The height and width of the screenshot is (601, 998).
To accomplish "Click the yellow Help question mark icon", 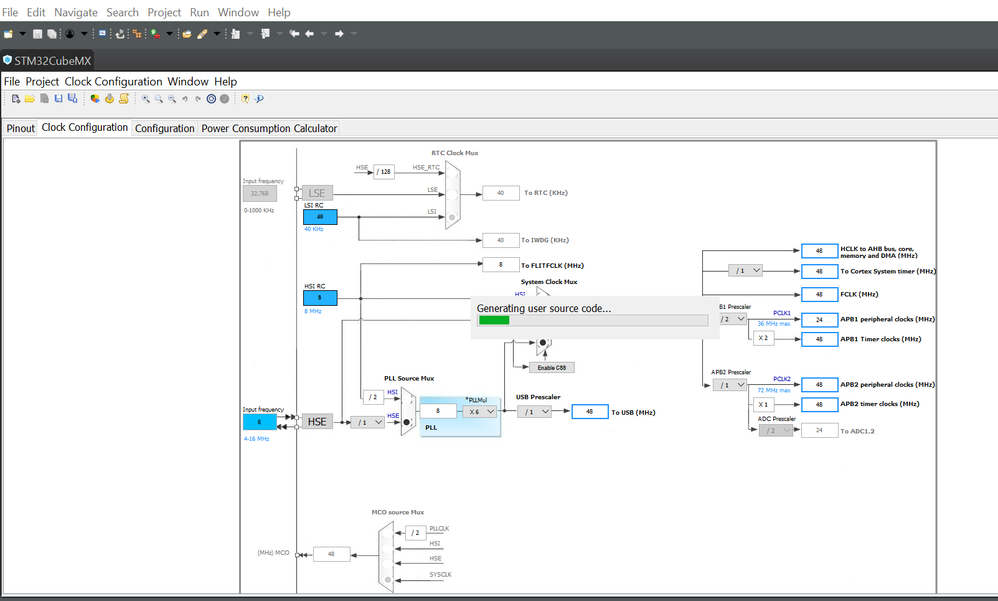I will point(245,99).
